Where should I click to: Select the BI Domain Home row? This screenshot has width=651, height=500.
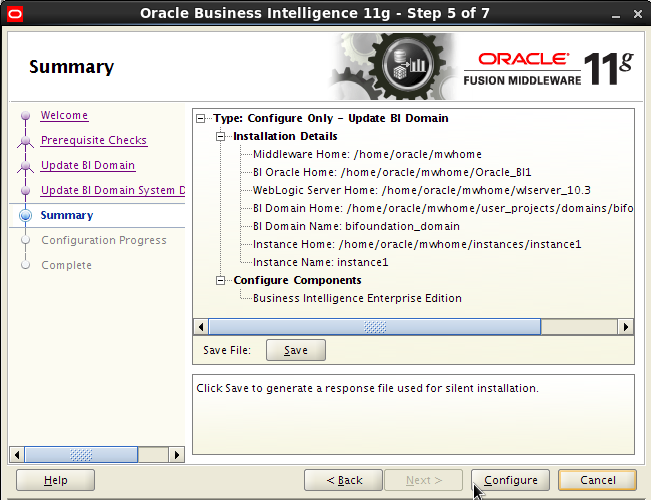click(443, 208)
